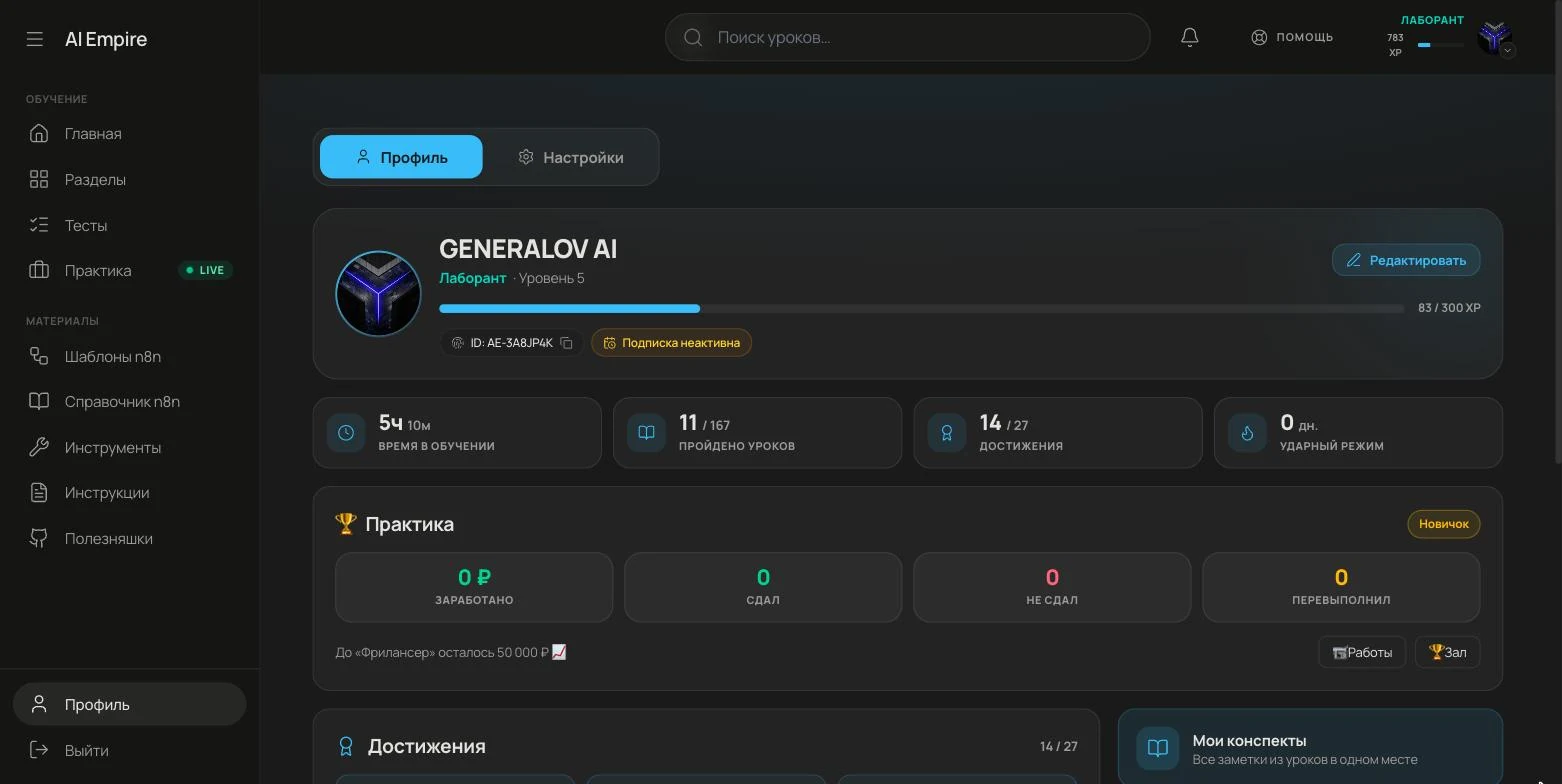Click the book icon for Пройдено уроков

(x=646, y=433)
